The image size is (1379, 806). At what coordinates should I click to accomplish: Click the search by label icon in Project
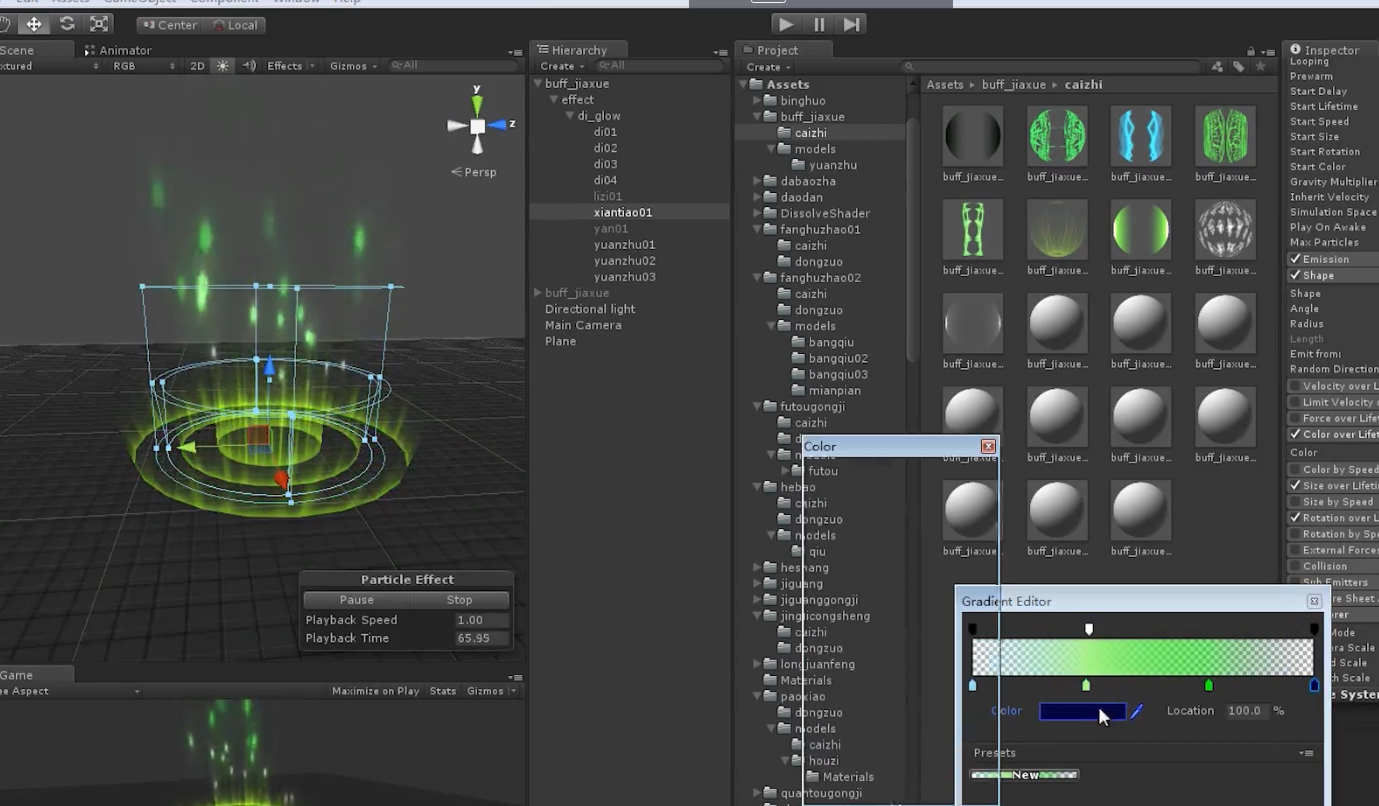point(1238,67)
